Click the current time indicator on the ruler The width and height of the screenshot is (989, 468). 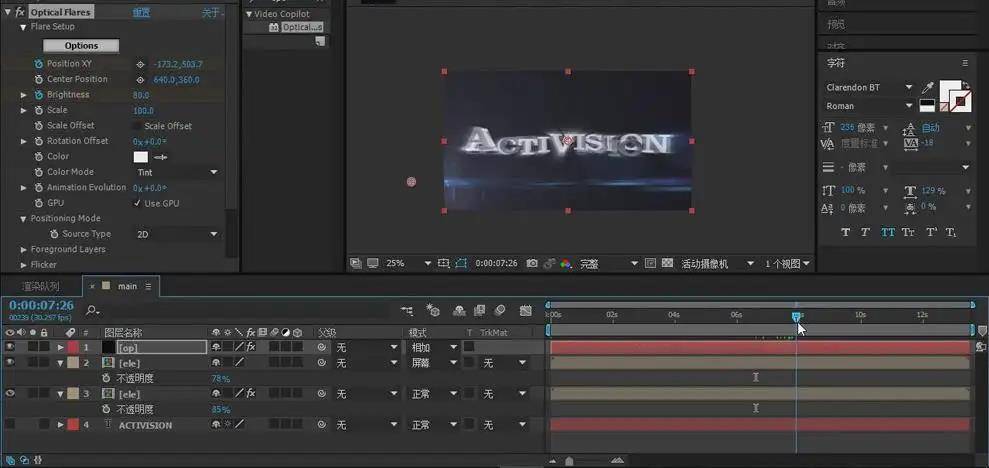click(x=796, y=316)
